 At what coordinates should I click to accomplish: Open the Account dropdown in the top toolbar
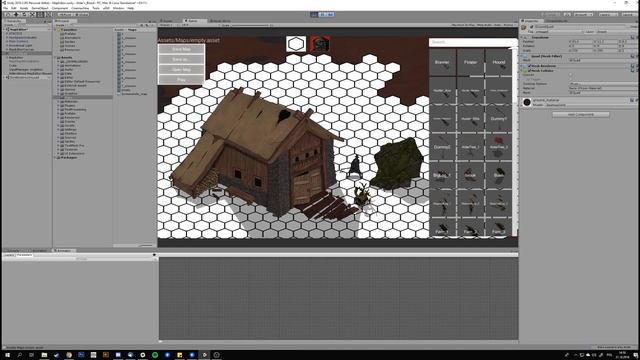click(583, 14)
